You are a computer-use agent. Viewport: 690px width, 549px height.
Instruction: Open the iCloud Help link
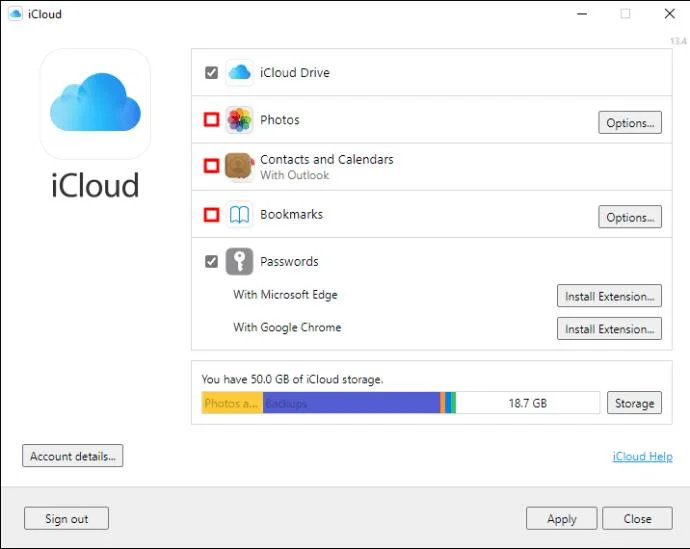point(642,457)
